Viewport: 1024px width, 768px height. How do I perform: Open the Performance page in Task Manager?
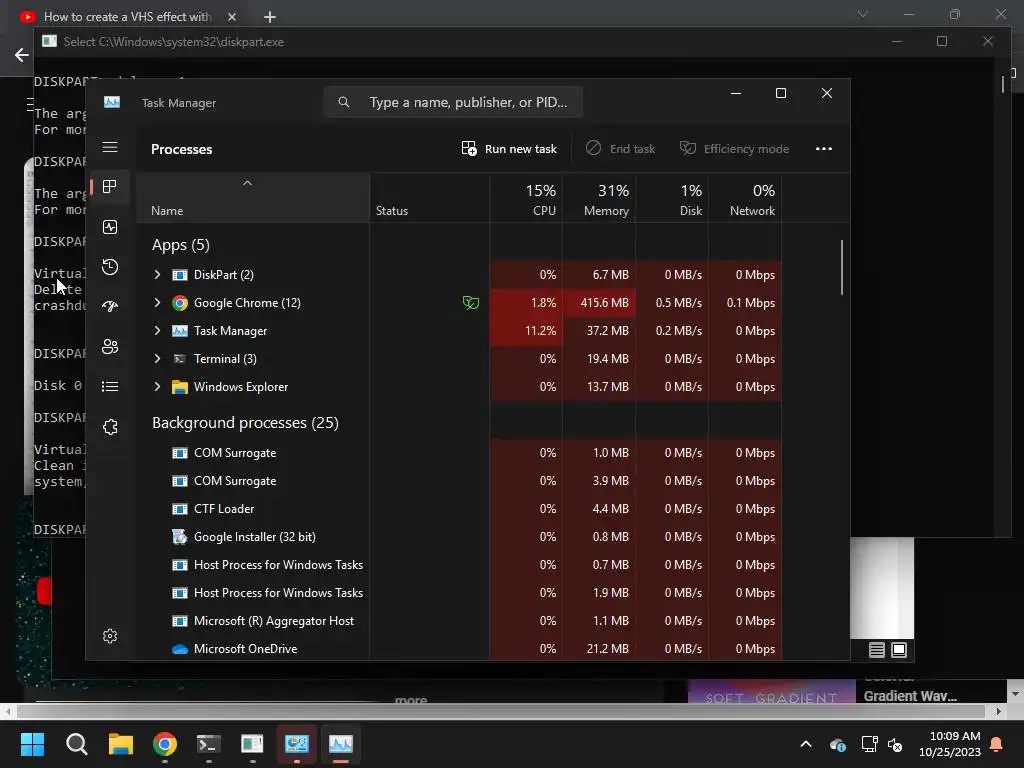click(x=110, y=227)
